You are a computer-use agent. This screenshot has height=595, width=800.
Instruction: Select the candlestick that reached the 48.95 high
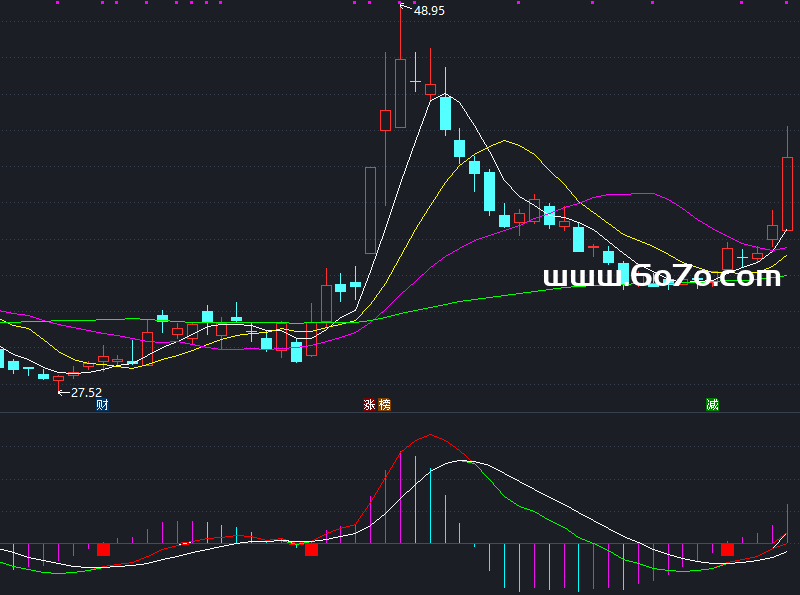pos(401,93)
